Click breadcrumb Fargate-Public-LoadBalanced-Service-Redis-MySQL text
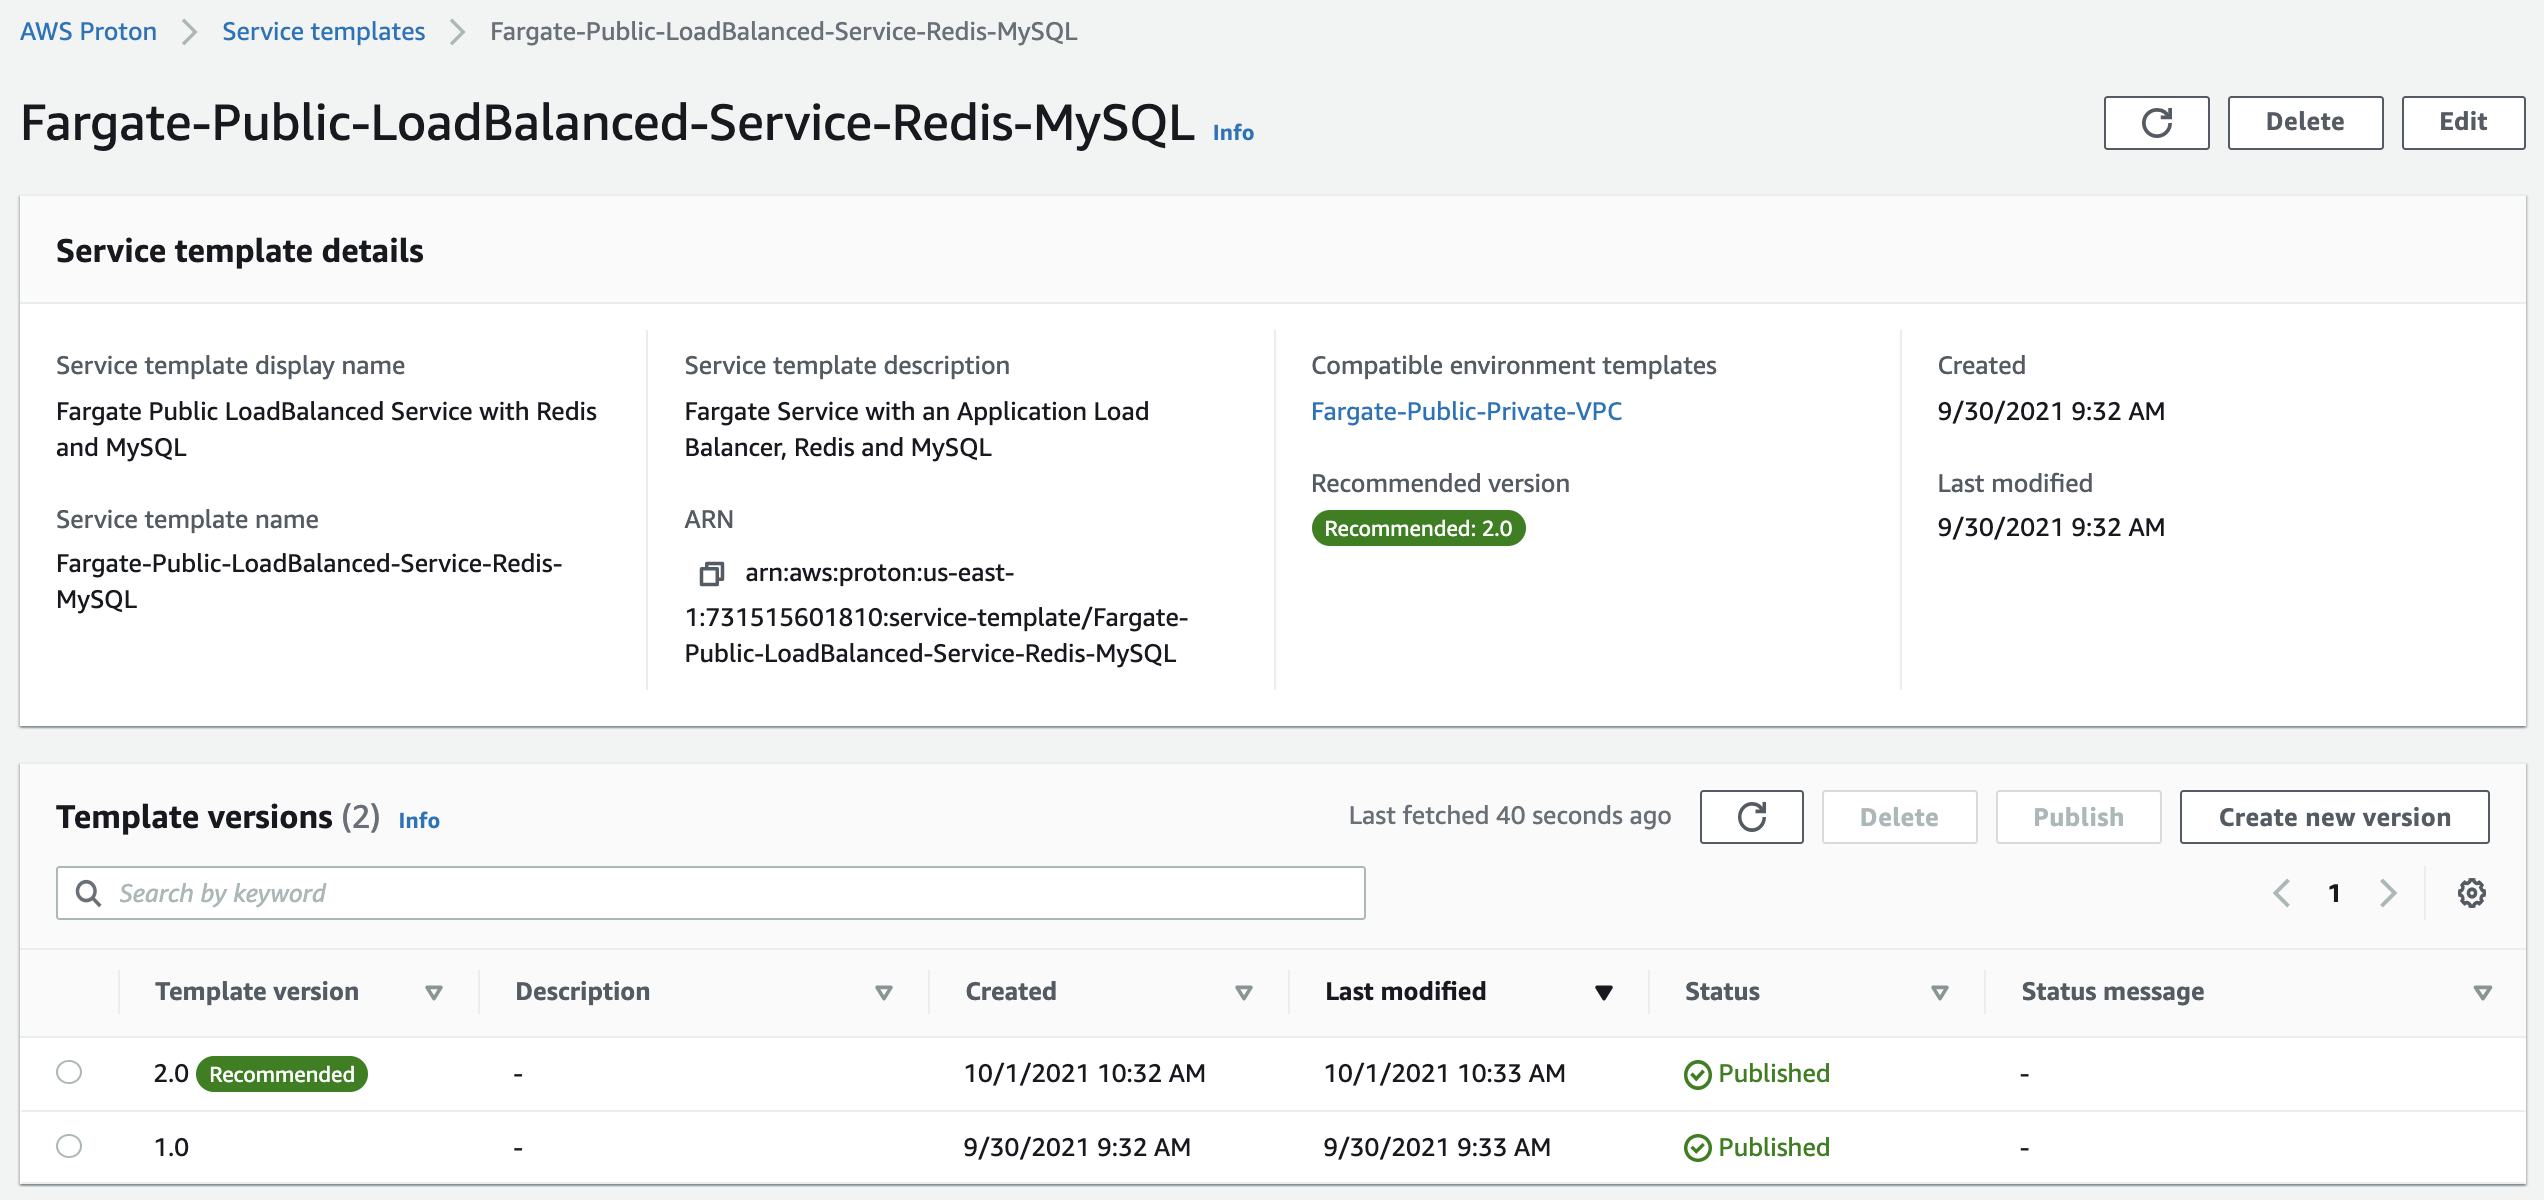 pos(783,32)
